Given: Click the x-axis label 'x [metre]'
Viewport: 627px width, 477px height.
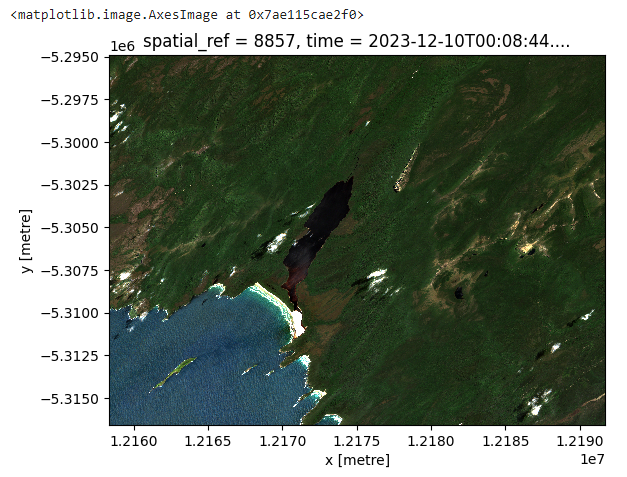Looking at the screenshot, I should click(357, 459).
